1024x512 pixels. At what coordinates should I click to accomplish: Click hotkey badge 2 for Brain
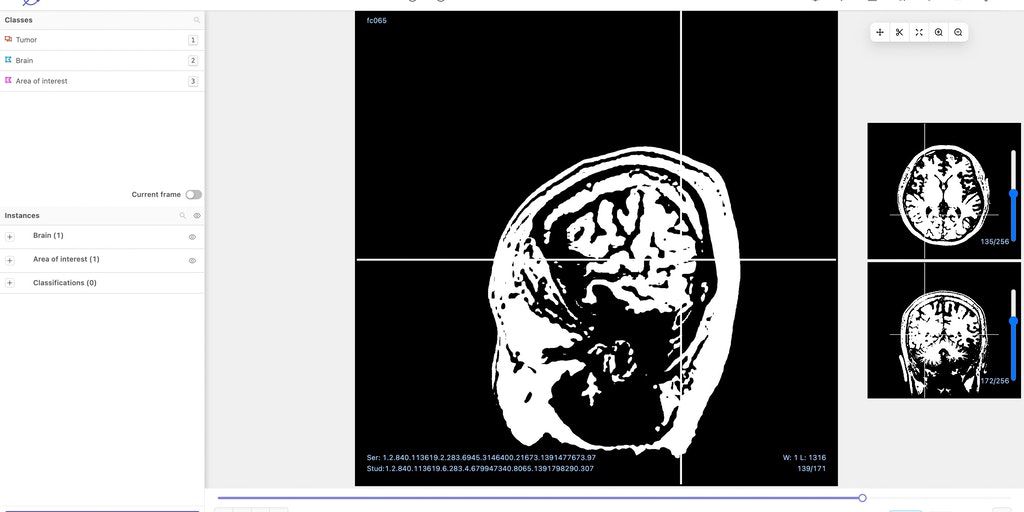[x=193, y=61]
